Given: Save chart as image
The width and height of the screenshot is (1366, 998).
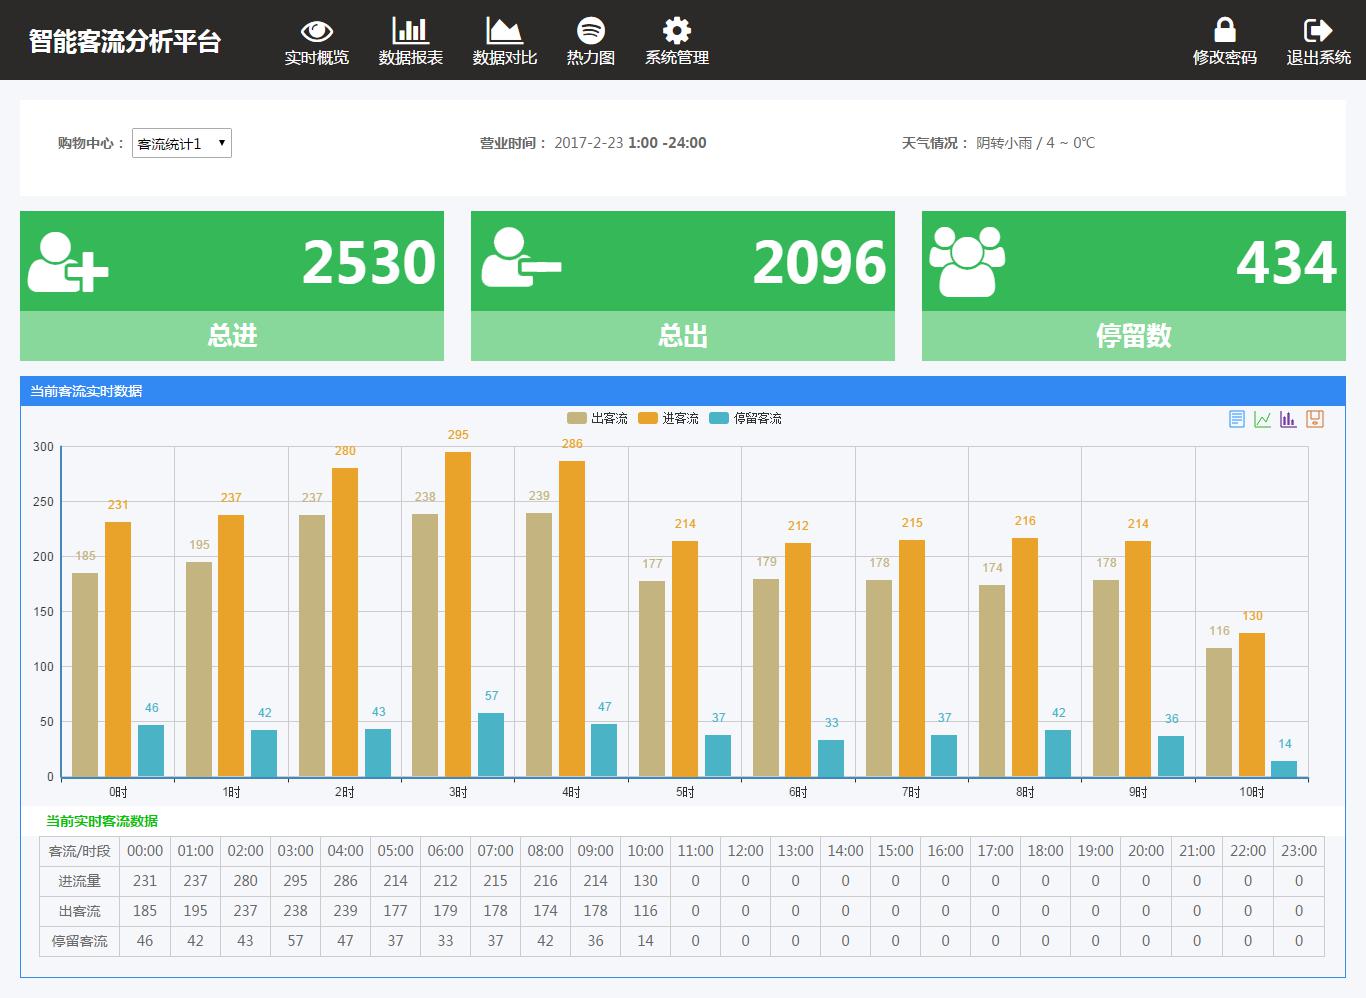Looking at the screenshot, I should coord(1315,419).
